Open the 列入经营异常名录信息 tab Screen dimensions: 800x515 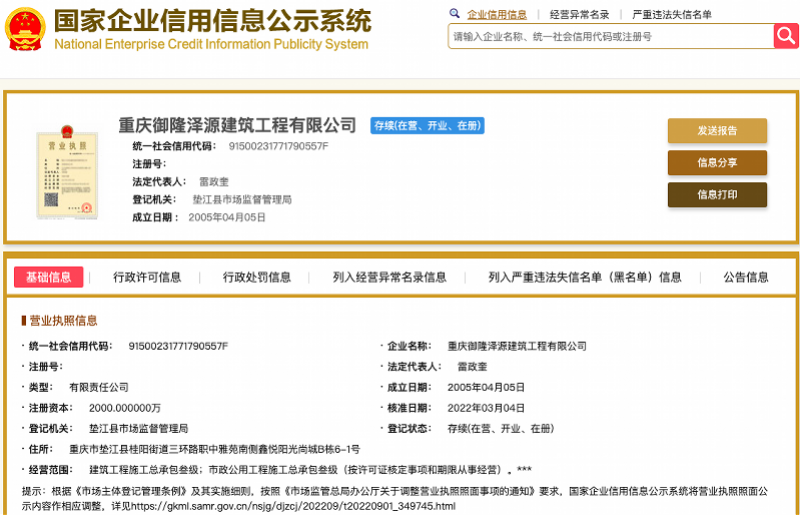point(390,277)
